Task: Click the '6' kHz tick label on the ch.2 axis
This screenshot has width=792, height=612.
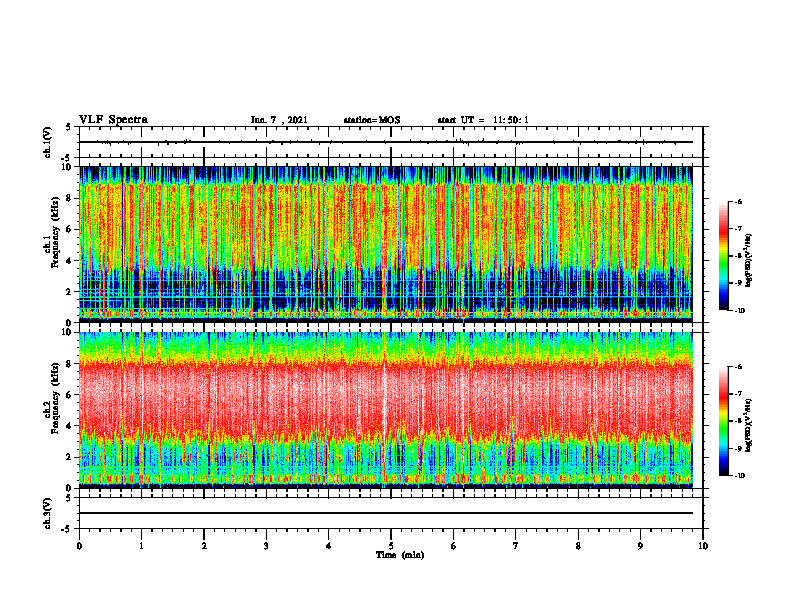Action: [x=70, y=395]
